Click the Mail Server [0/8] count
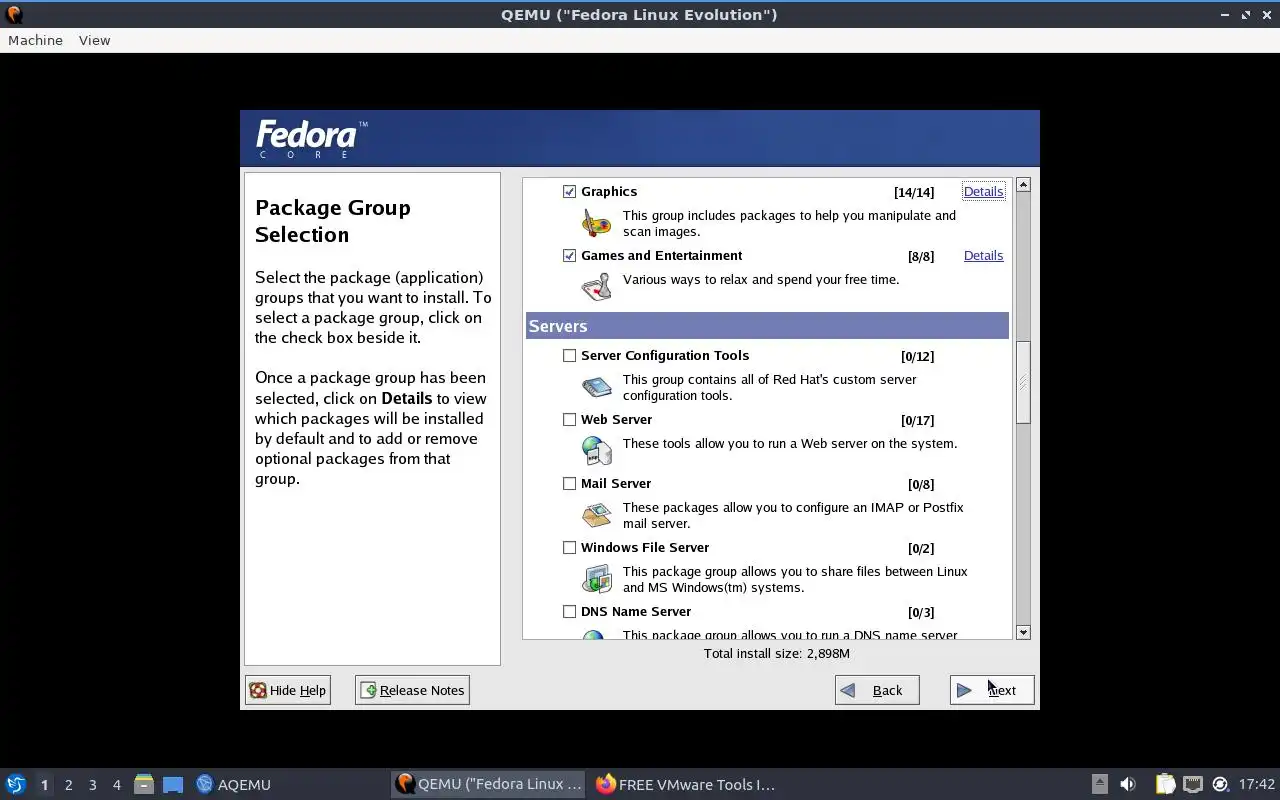Image resolution: width=1280 pixels, height=800 pixels. point(921,484)
